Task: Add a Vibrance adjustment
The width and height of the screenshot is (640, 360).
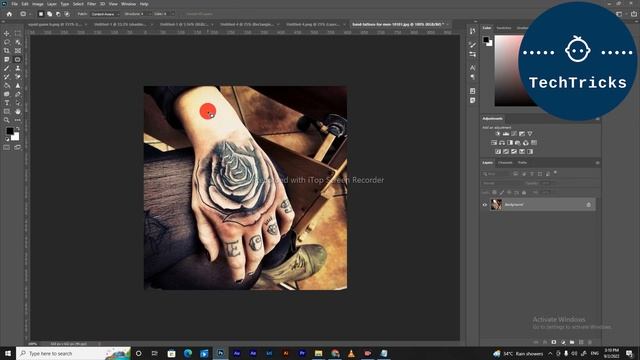Action: click(x=530, y=133)
